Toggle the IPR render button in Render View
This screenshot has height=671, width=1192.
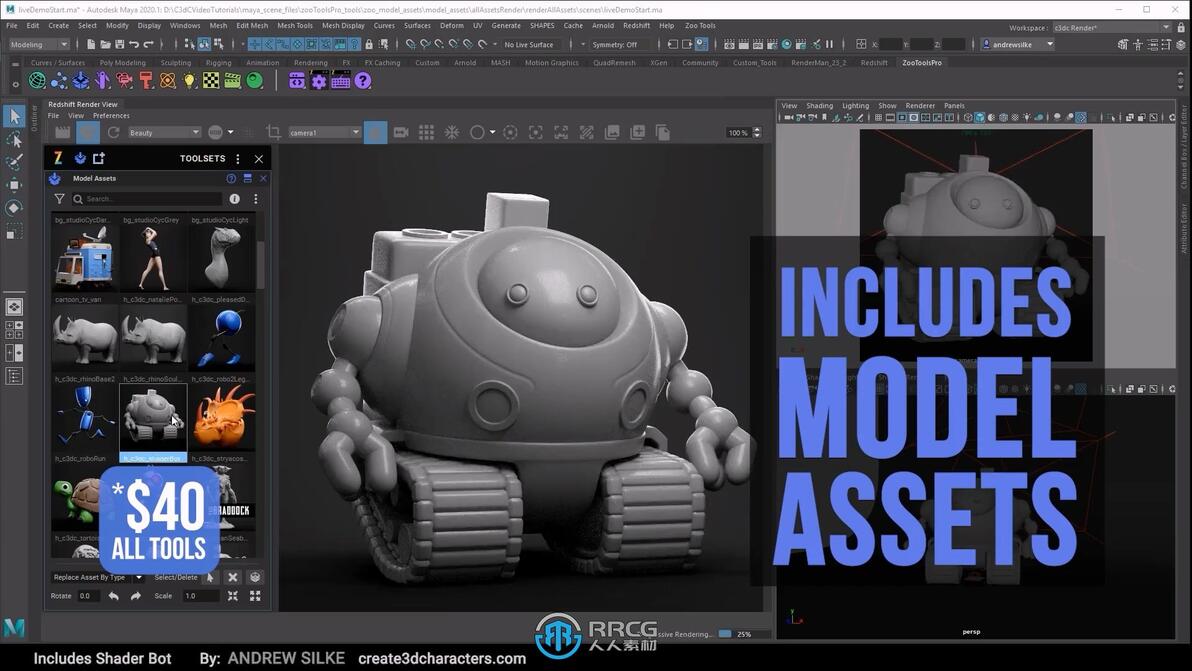(x=88, y=132)
